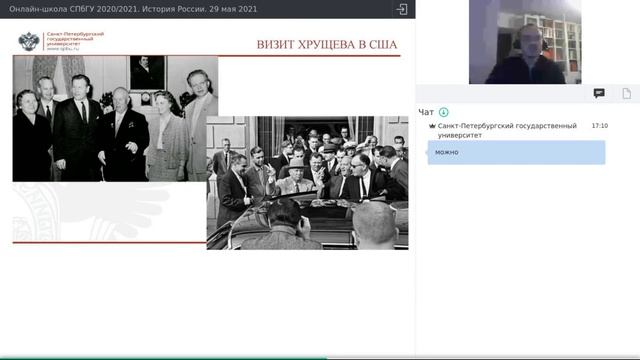Select the presenter webcam video

(x=525, y=42)
